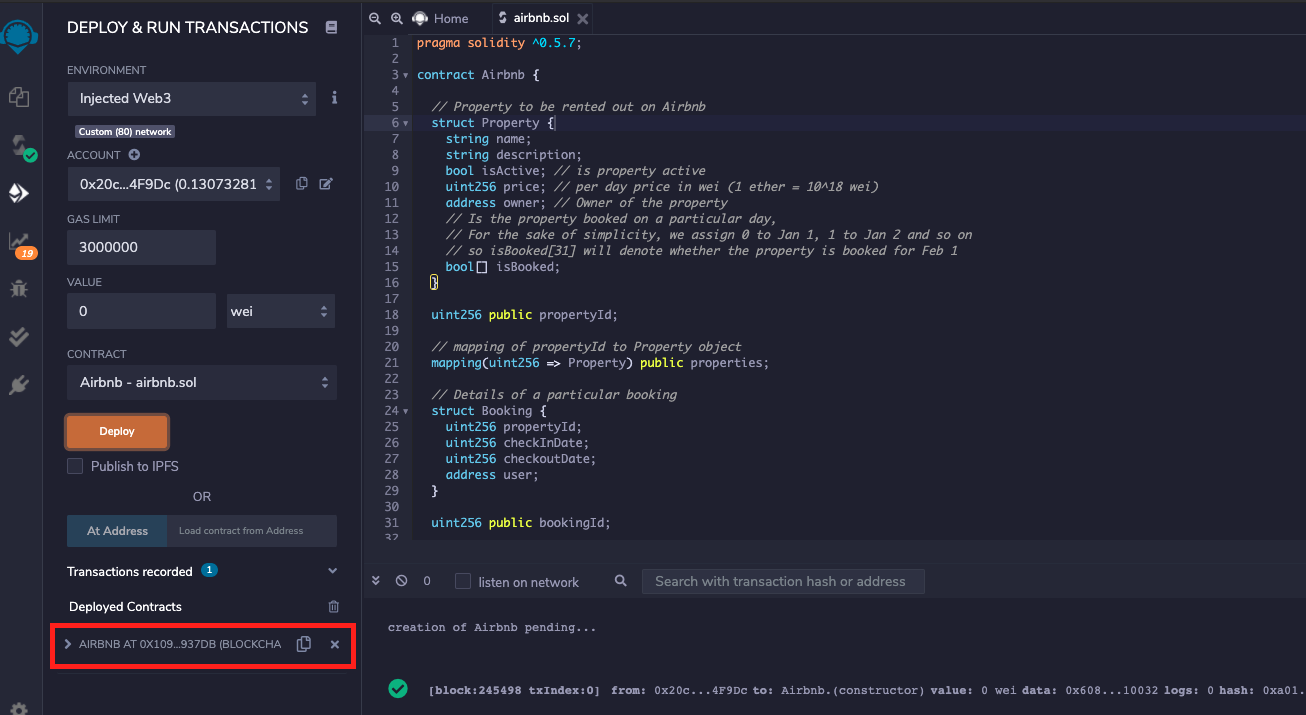This screenshot has width=1306, height=715.
Task: Click the trash icon beside Deployed Contracts
Action: [334, 607]
